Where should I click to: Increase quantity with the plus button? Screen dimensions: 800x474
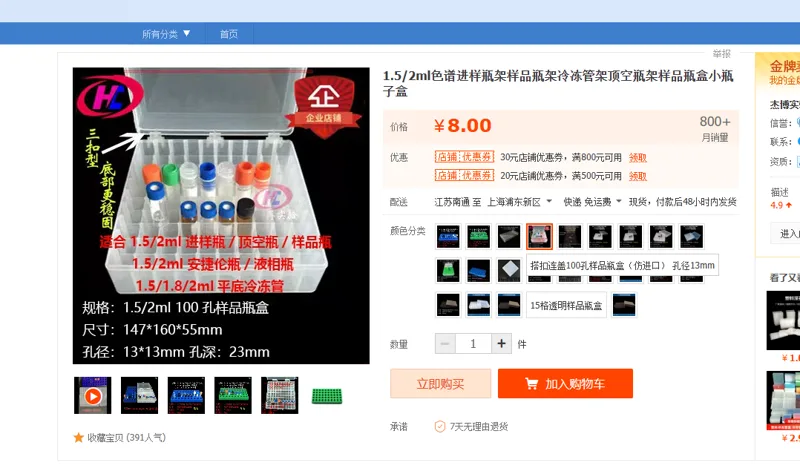[502, 344]
